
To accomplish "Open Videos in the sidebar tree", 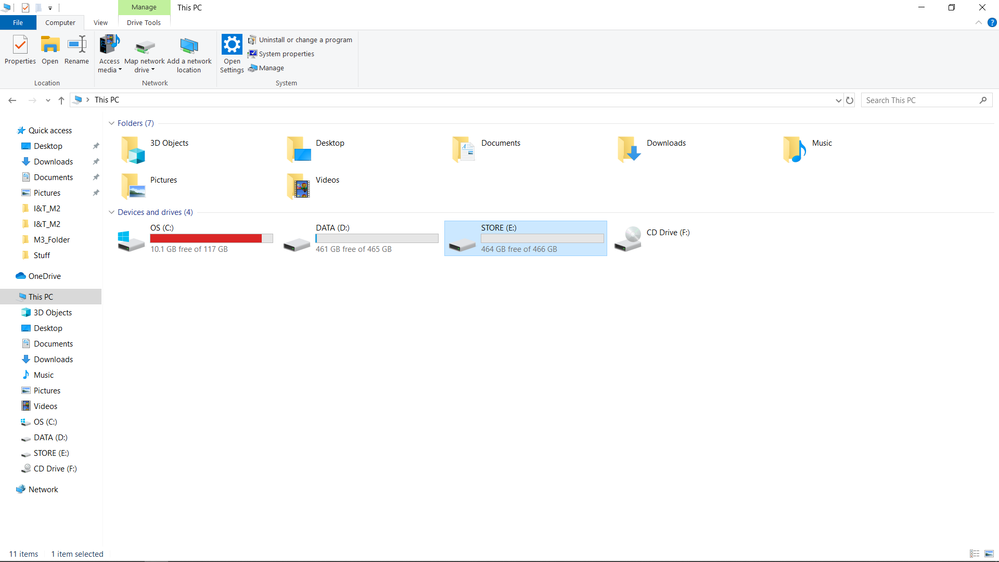I will [x=40, y=406].
